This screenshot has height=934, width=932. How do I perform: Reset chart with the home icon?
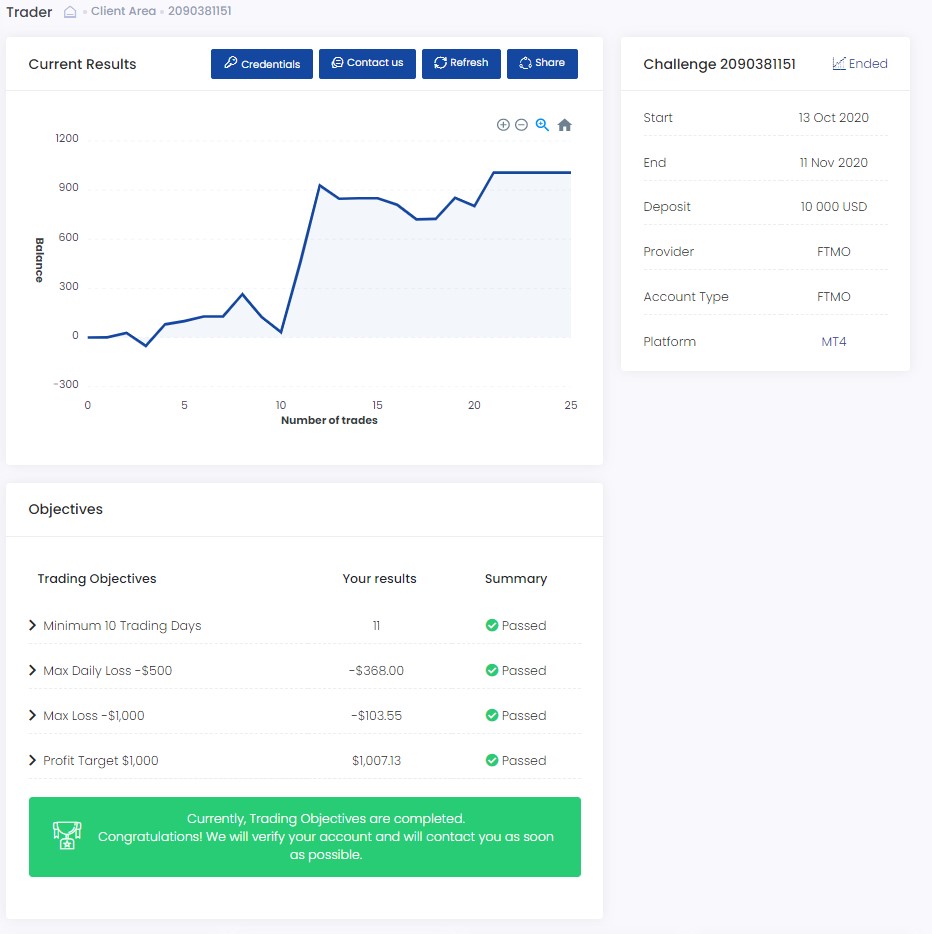pos(564,125)
